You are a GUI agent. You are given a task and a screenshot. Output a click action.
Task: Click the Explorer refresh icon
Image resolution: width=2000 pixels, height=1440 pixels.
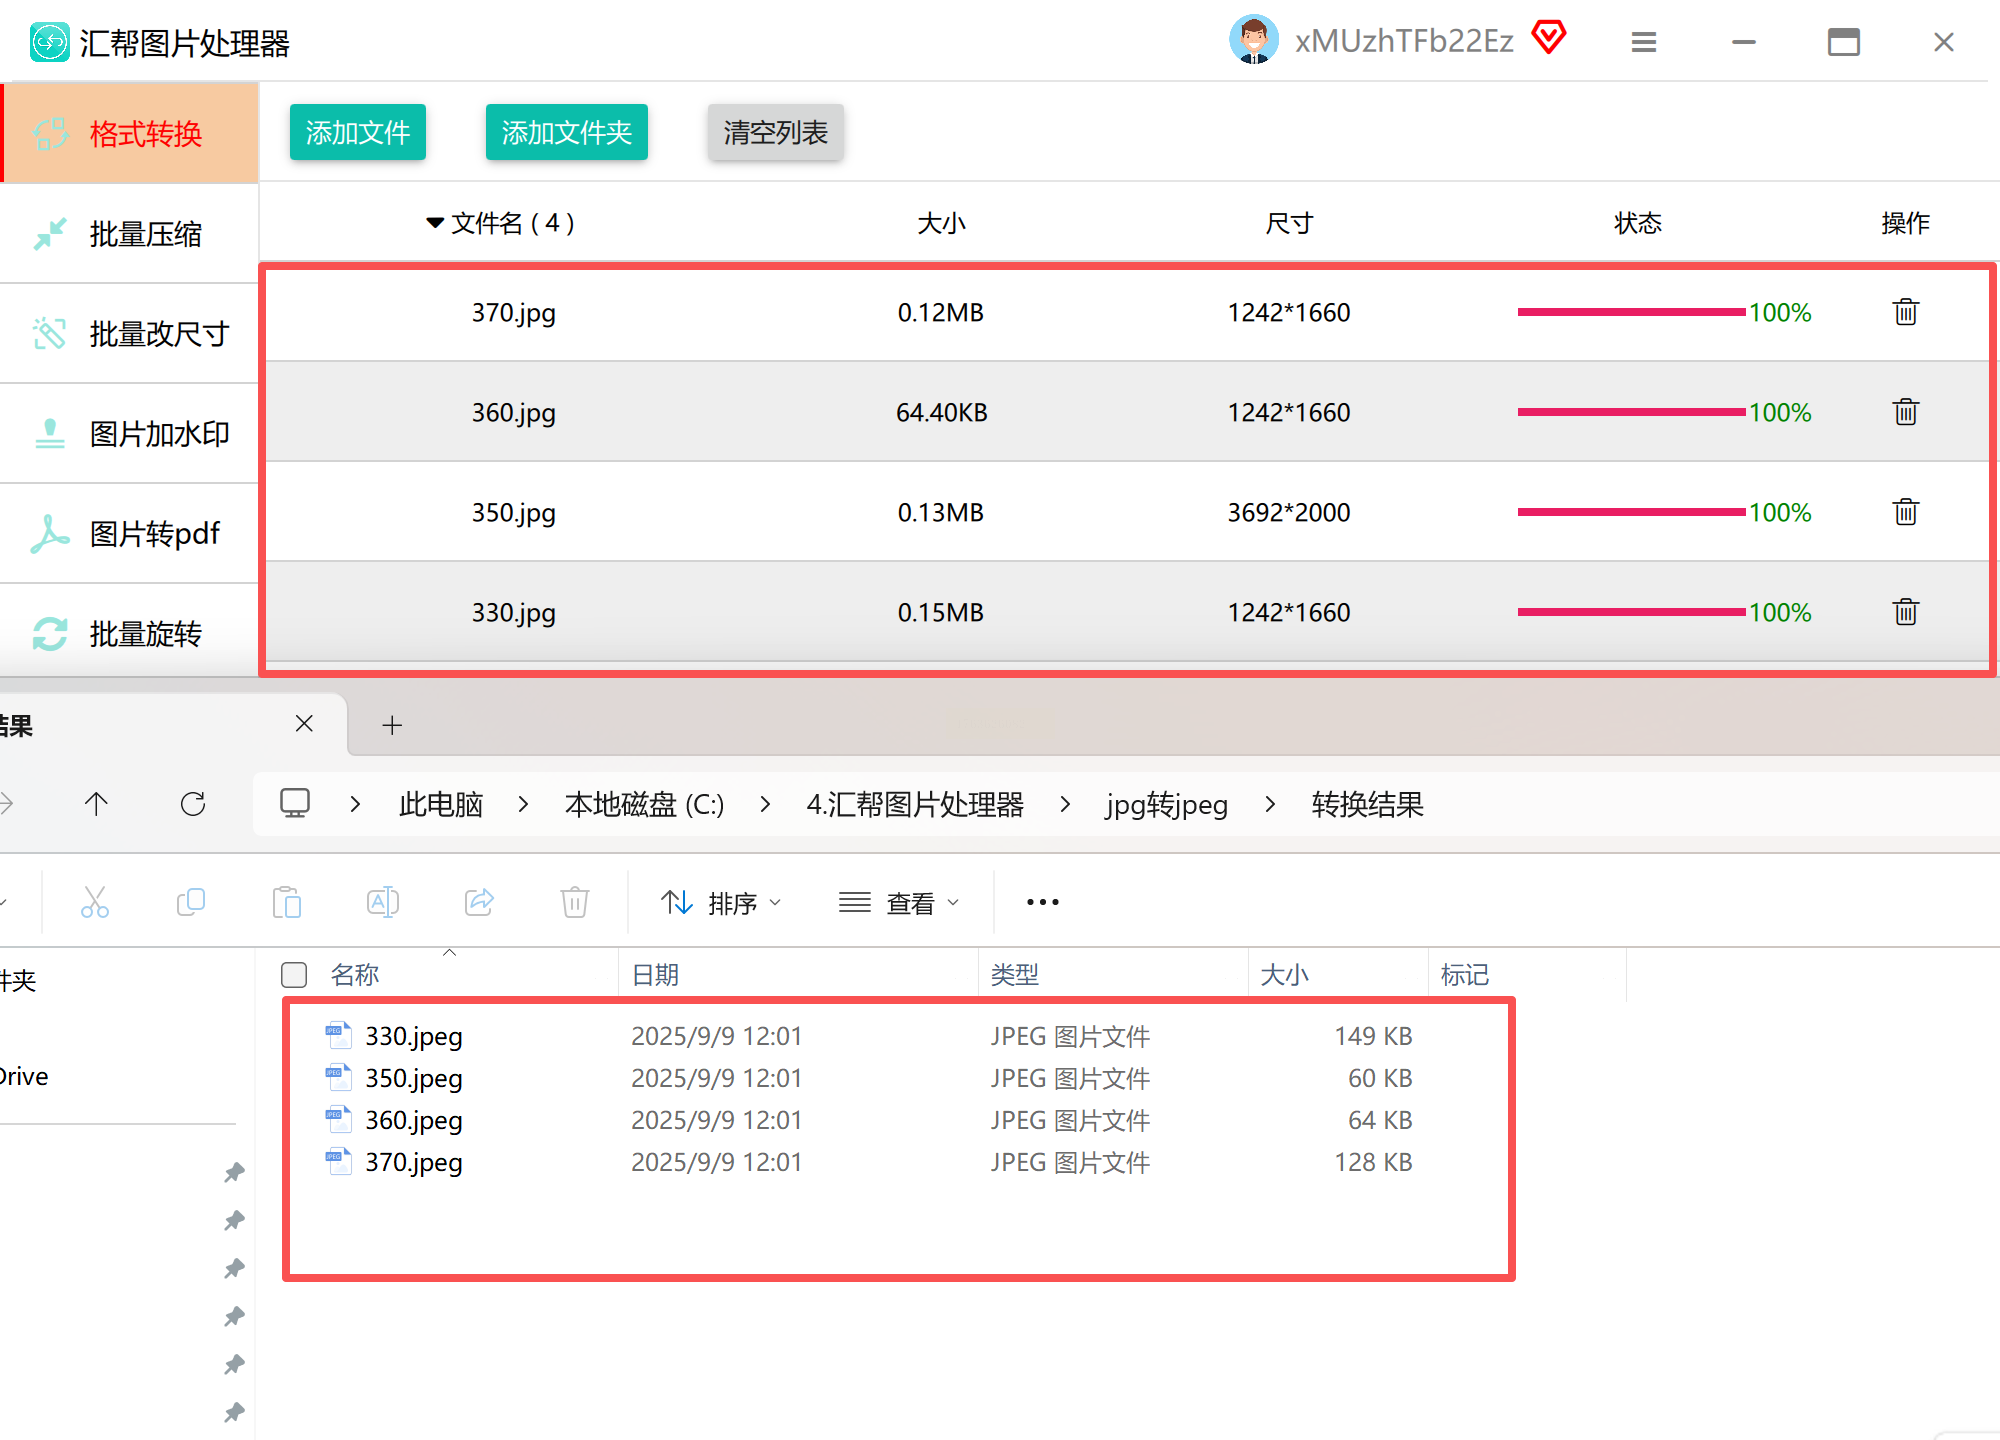click(x=193, y=804)
